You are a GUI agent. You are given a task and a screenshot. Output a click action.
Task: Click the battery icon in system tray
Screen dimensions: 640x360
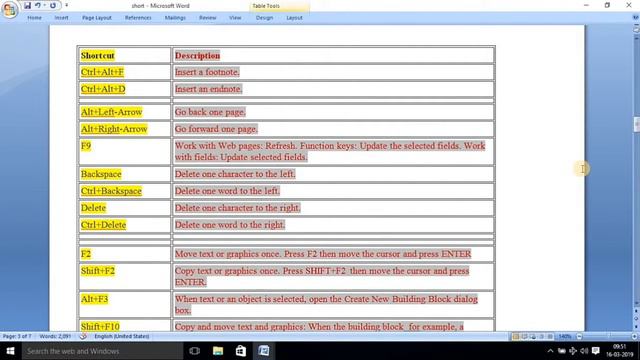click(562, 351)
